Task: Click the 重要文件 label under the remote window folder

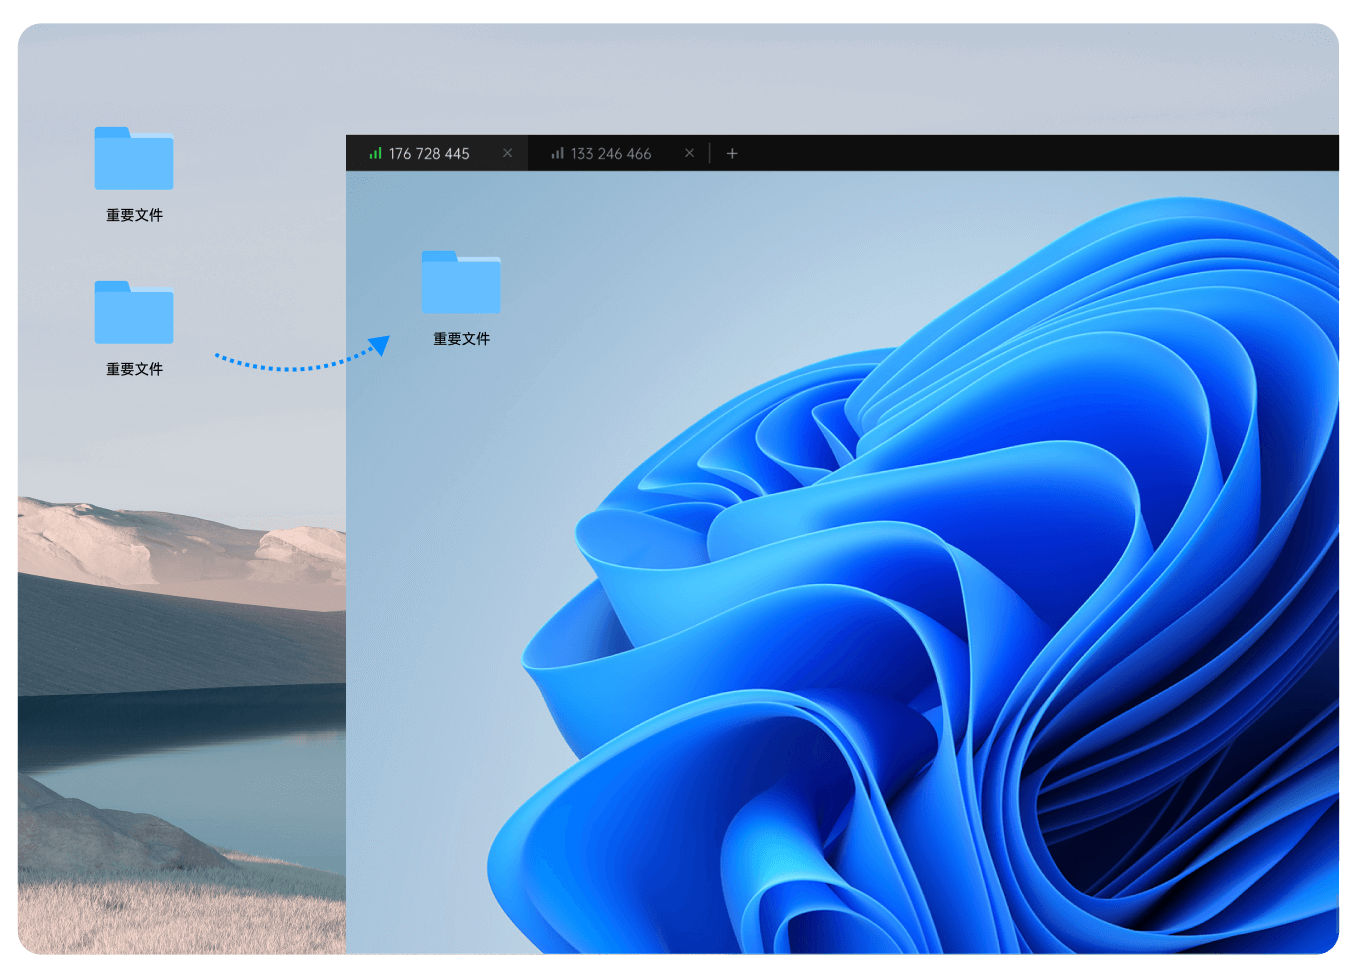Action: coord(461,339)
